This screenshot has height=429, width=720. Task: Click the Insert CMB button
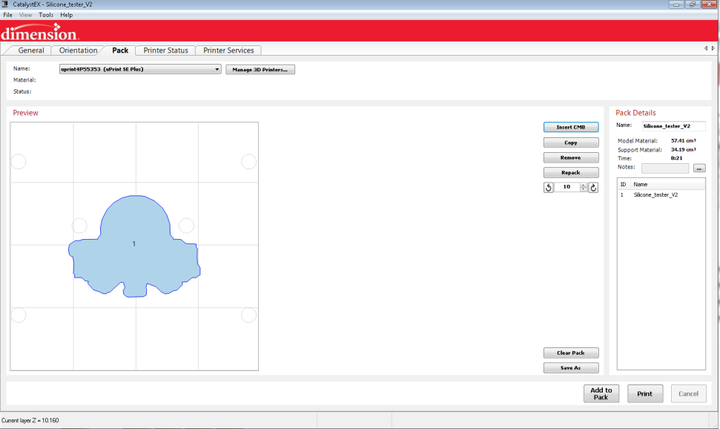tap(571, 127)
